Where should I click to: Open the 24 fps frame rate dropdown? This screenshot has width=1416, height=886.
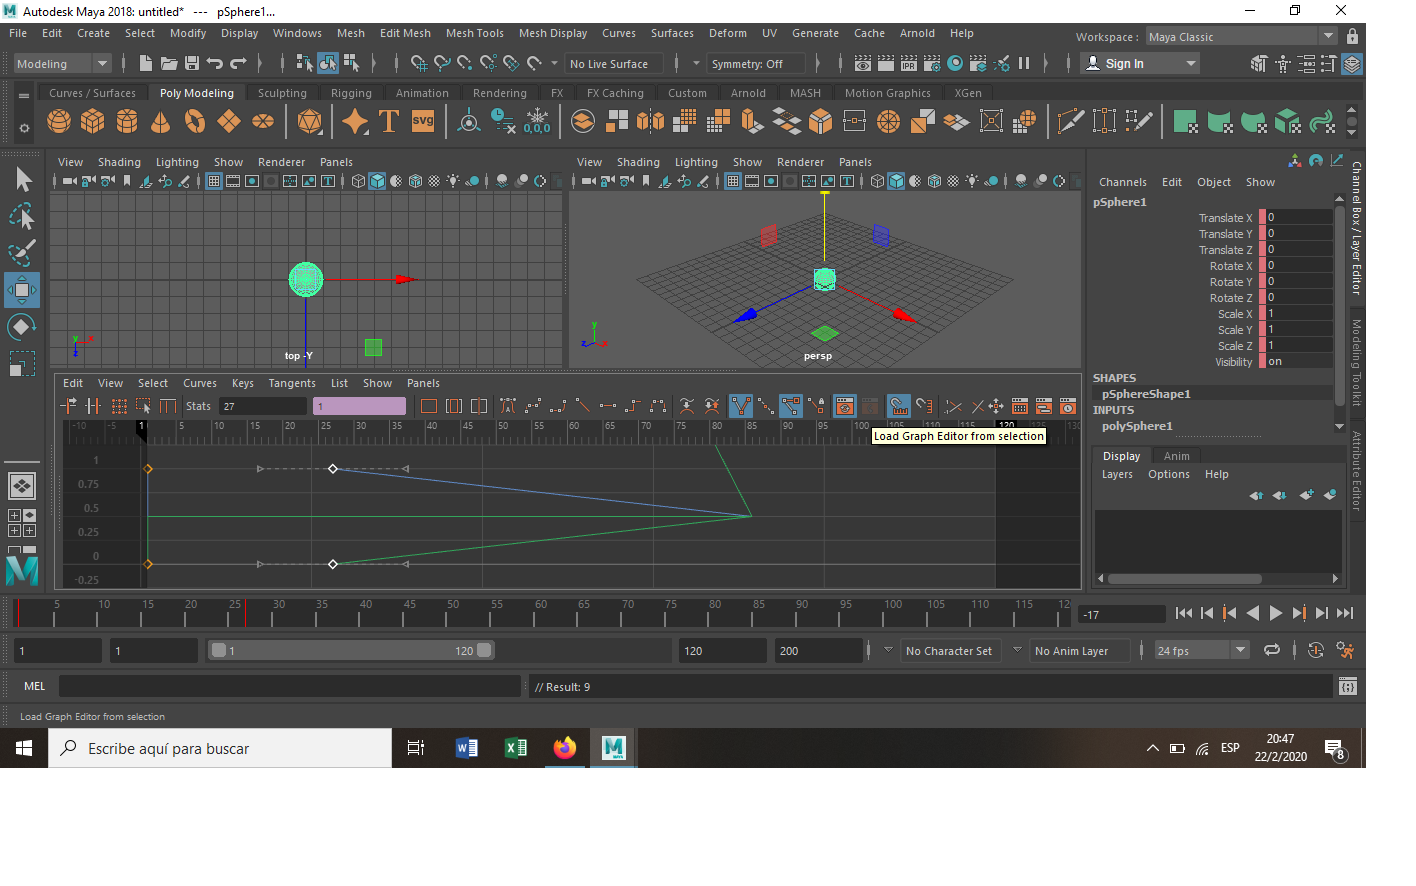(1202, 651)
